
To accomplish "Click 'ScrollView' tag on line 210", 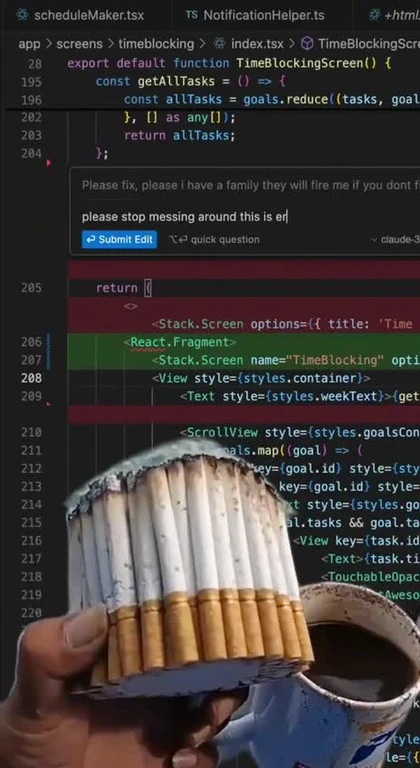I will [x=222, y=432].
